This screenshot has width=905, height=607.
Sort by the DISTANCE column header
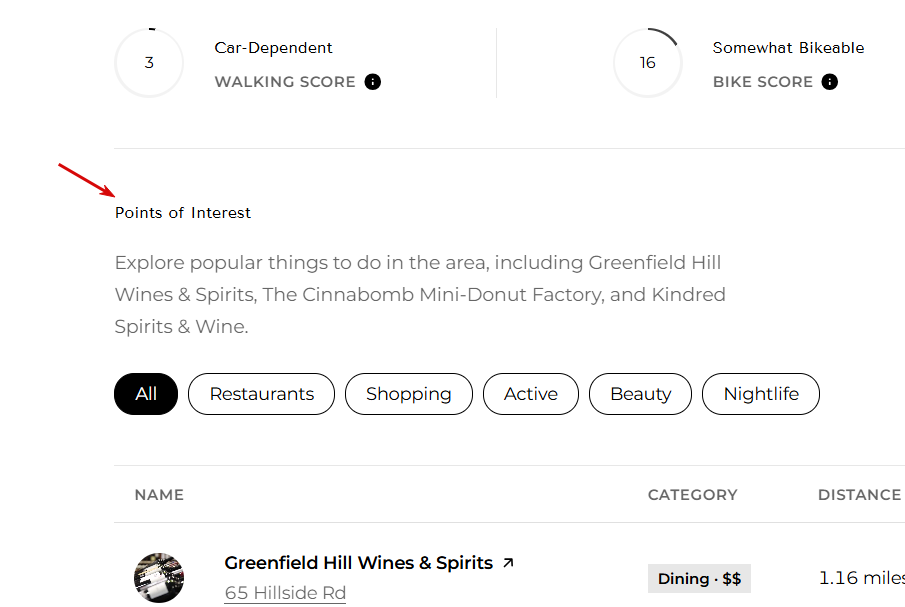[x=859, y=495]
